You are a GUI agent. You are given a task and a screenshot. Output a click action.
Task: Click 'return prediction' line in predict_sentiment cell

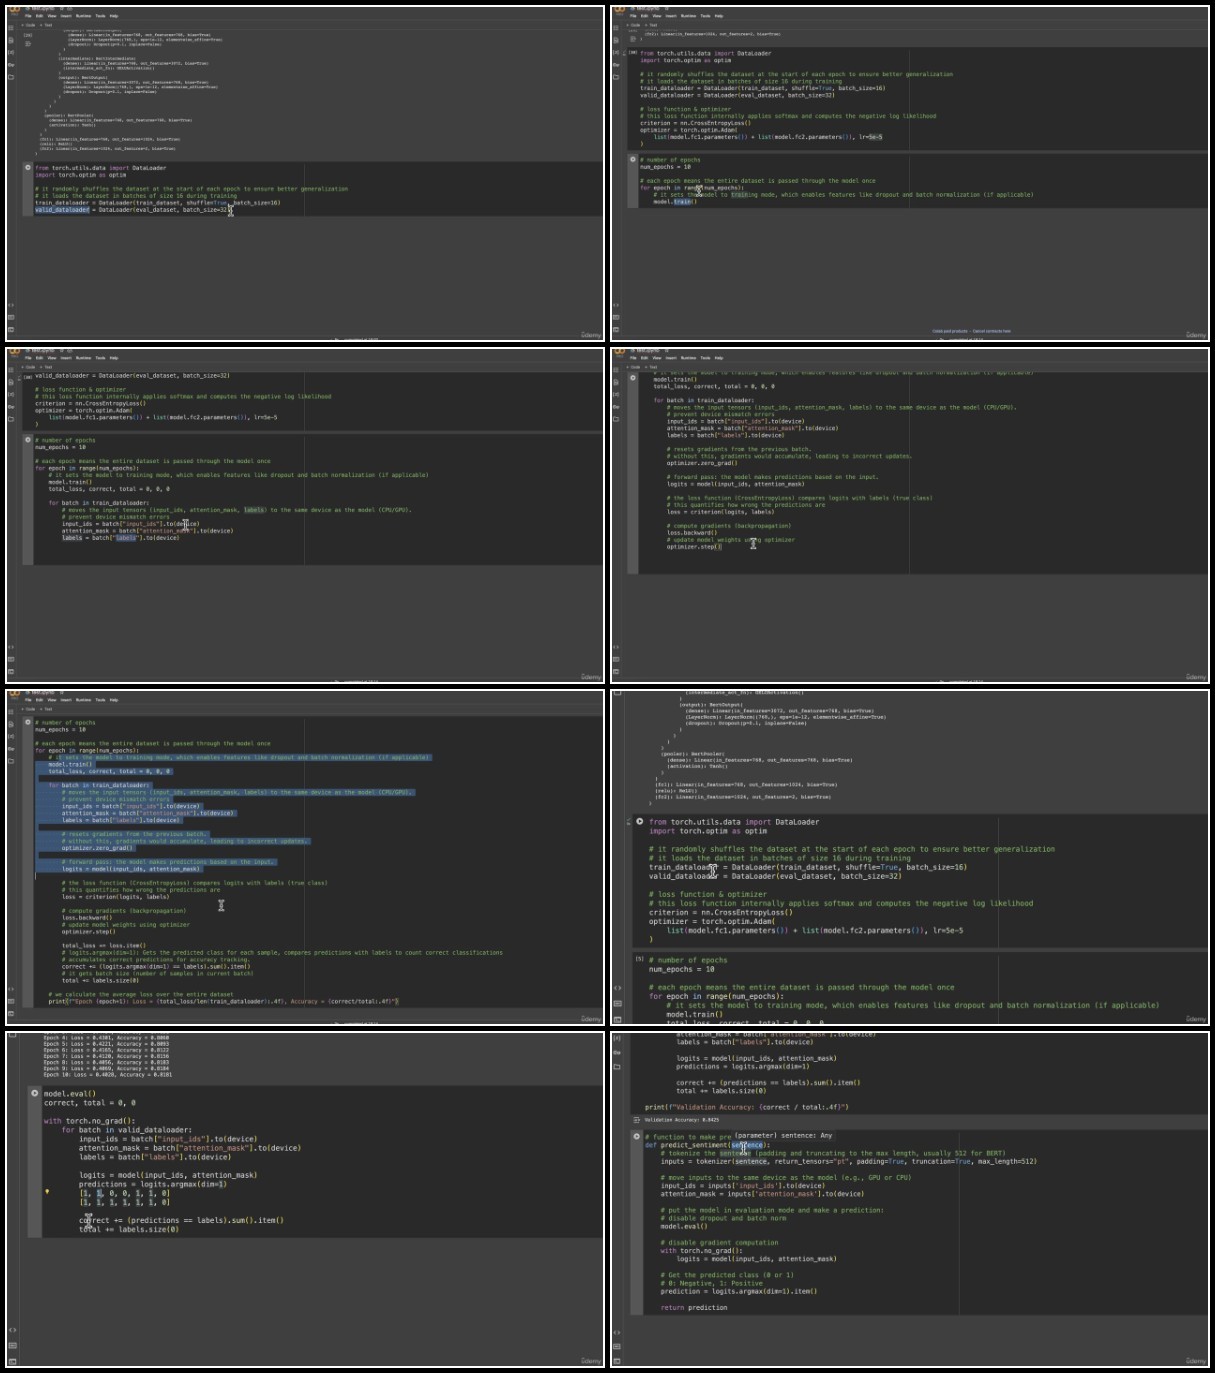[x=694, y=1307]
